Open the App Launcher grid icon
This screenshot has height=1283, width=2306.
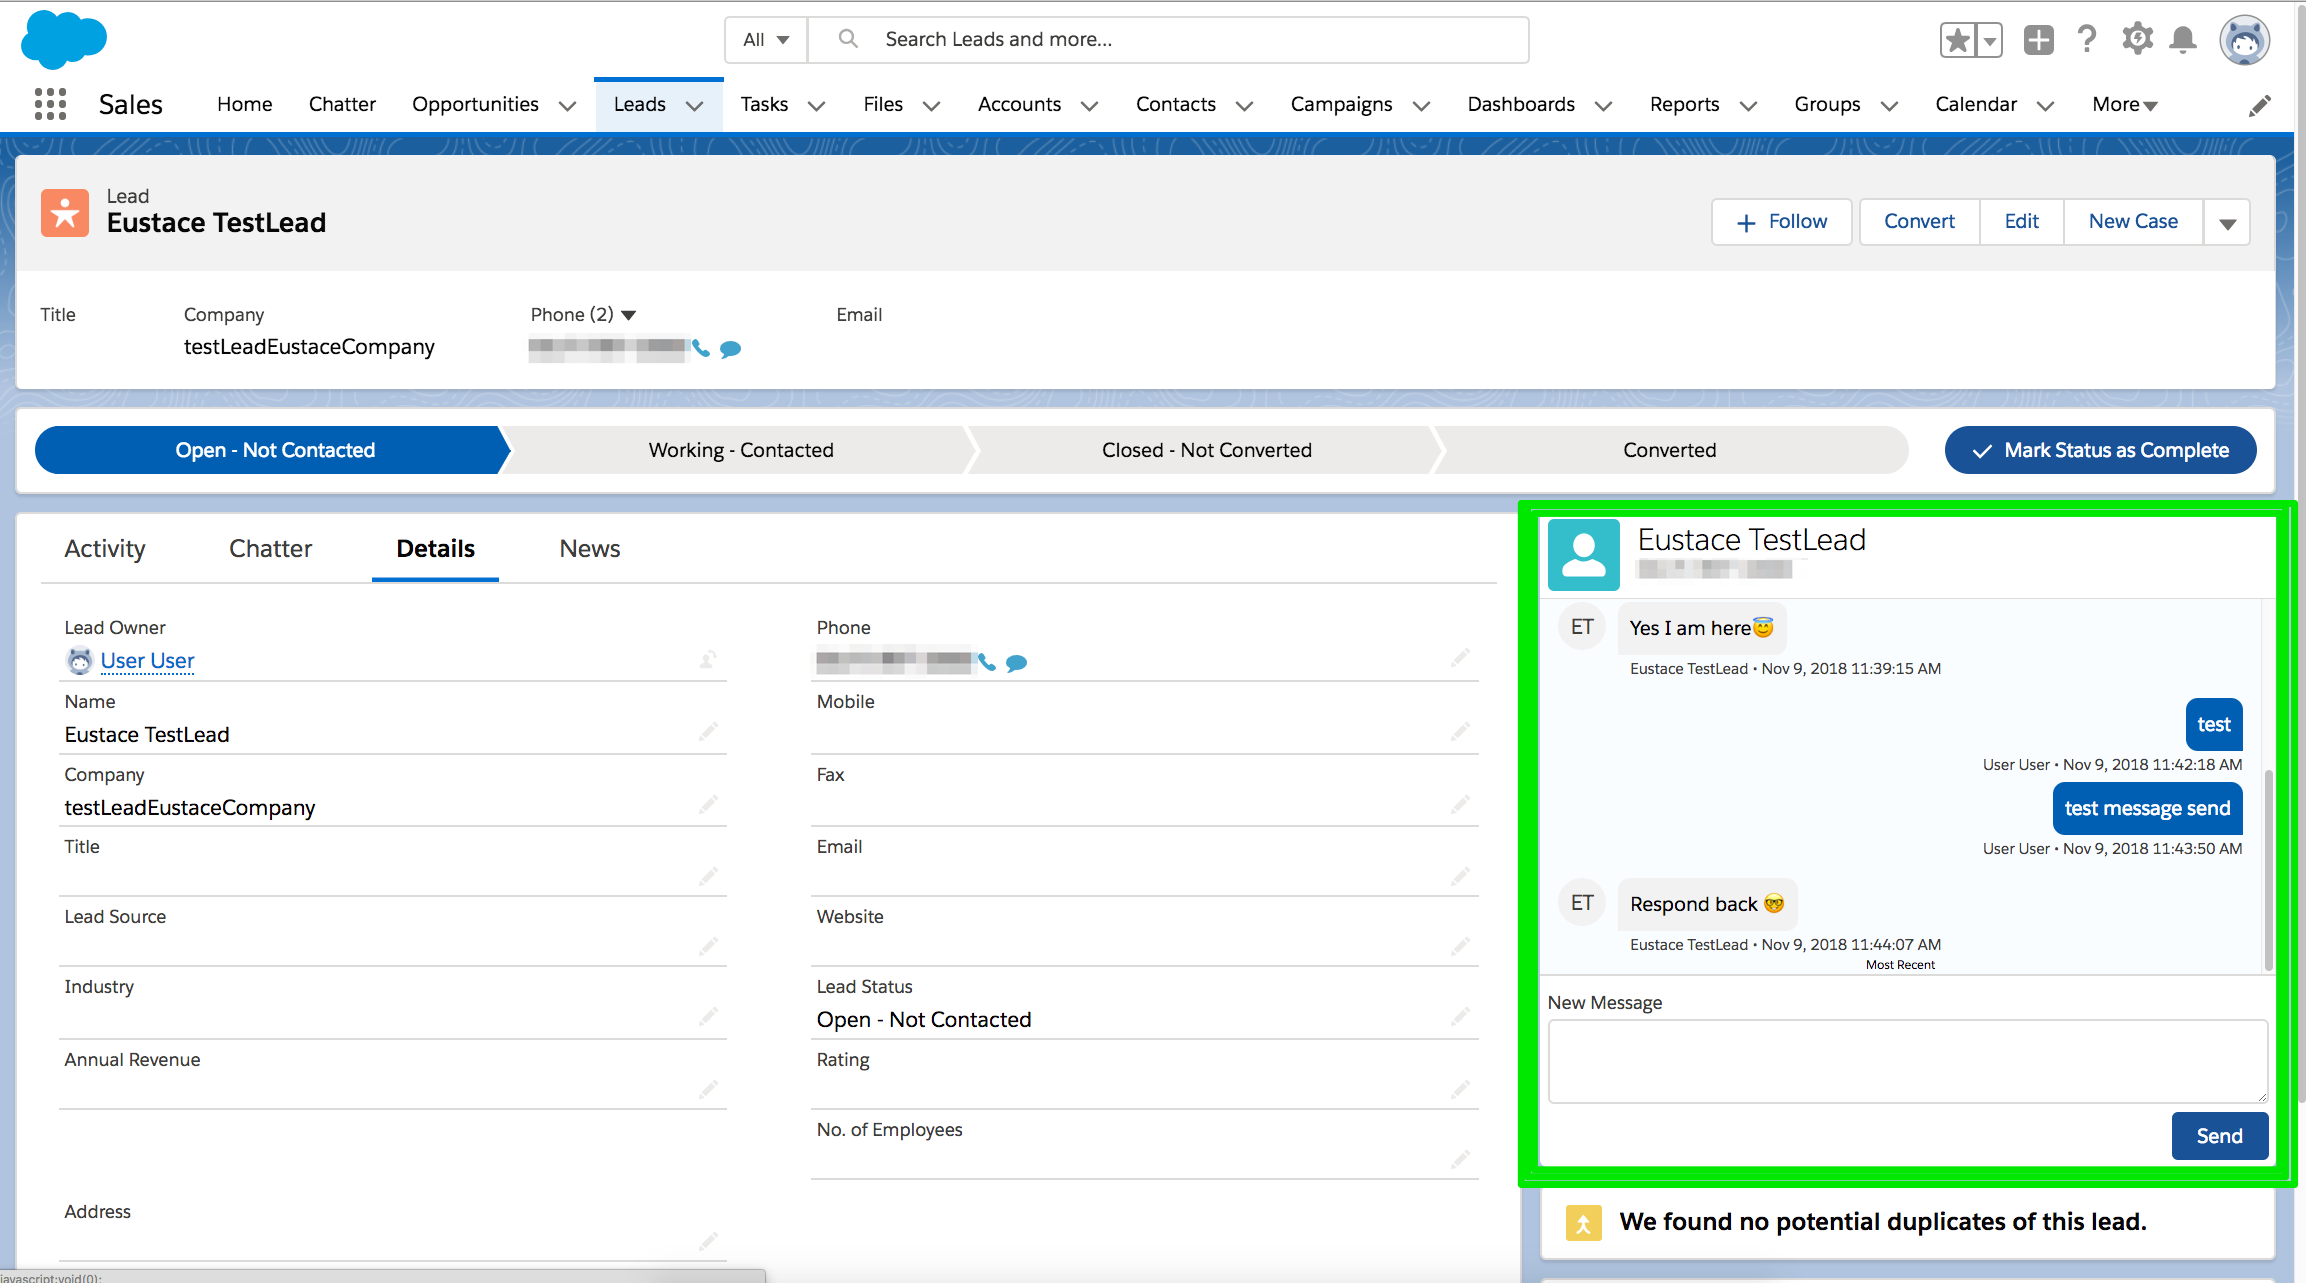click(x=50, y=104)
